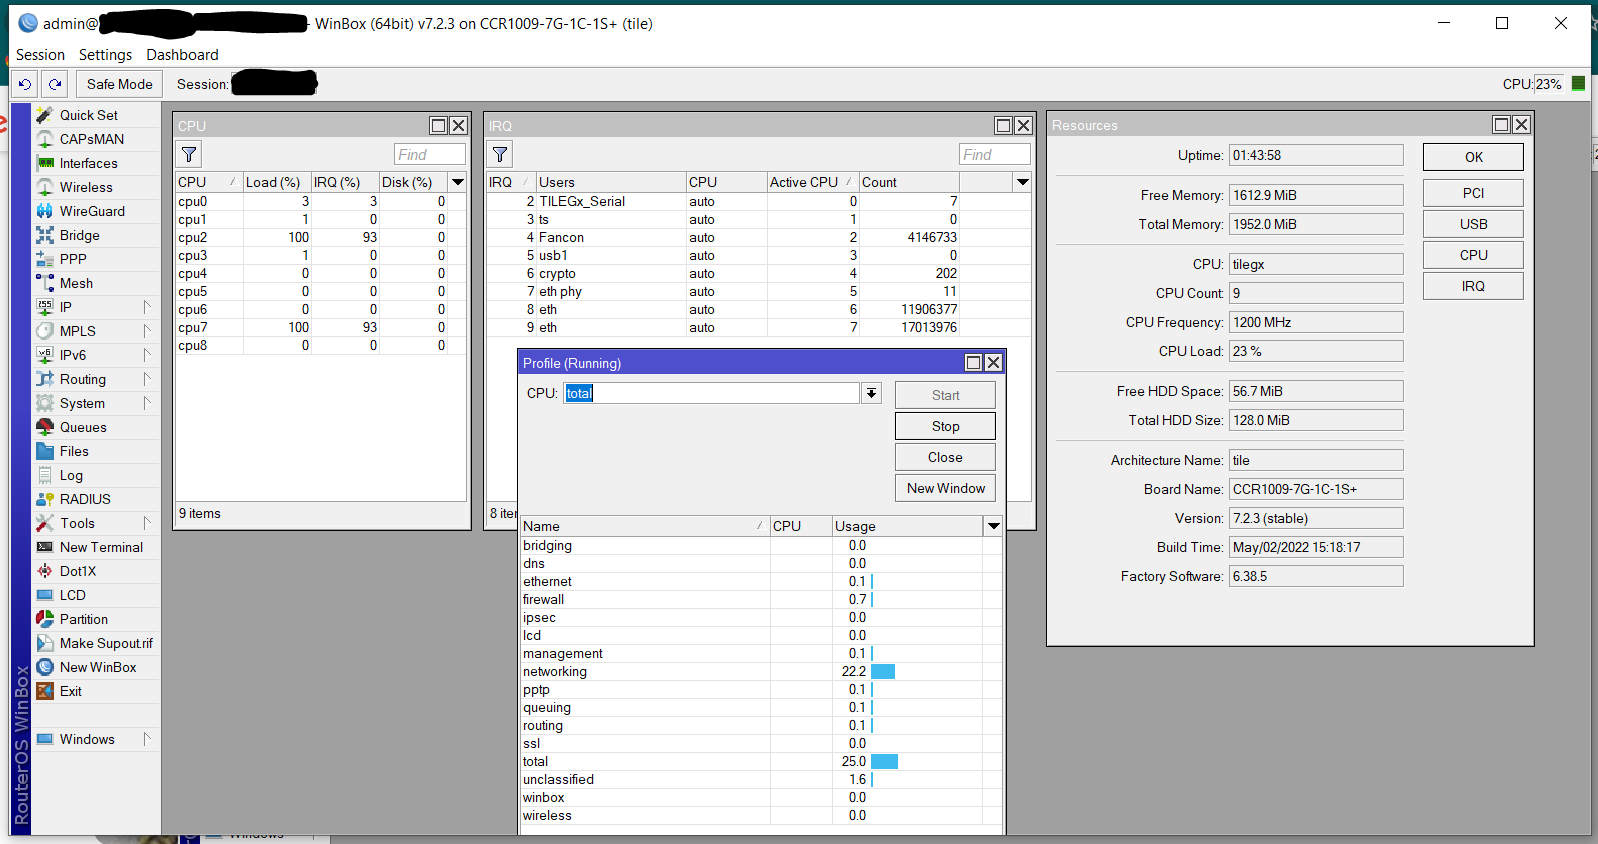Click Find field in CPU window

pos(430,154)
